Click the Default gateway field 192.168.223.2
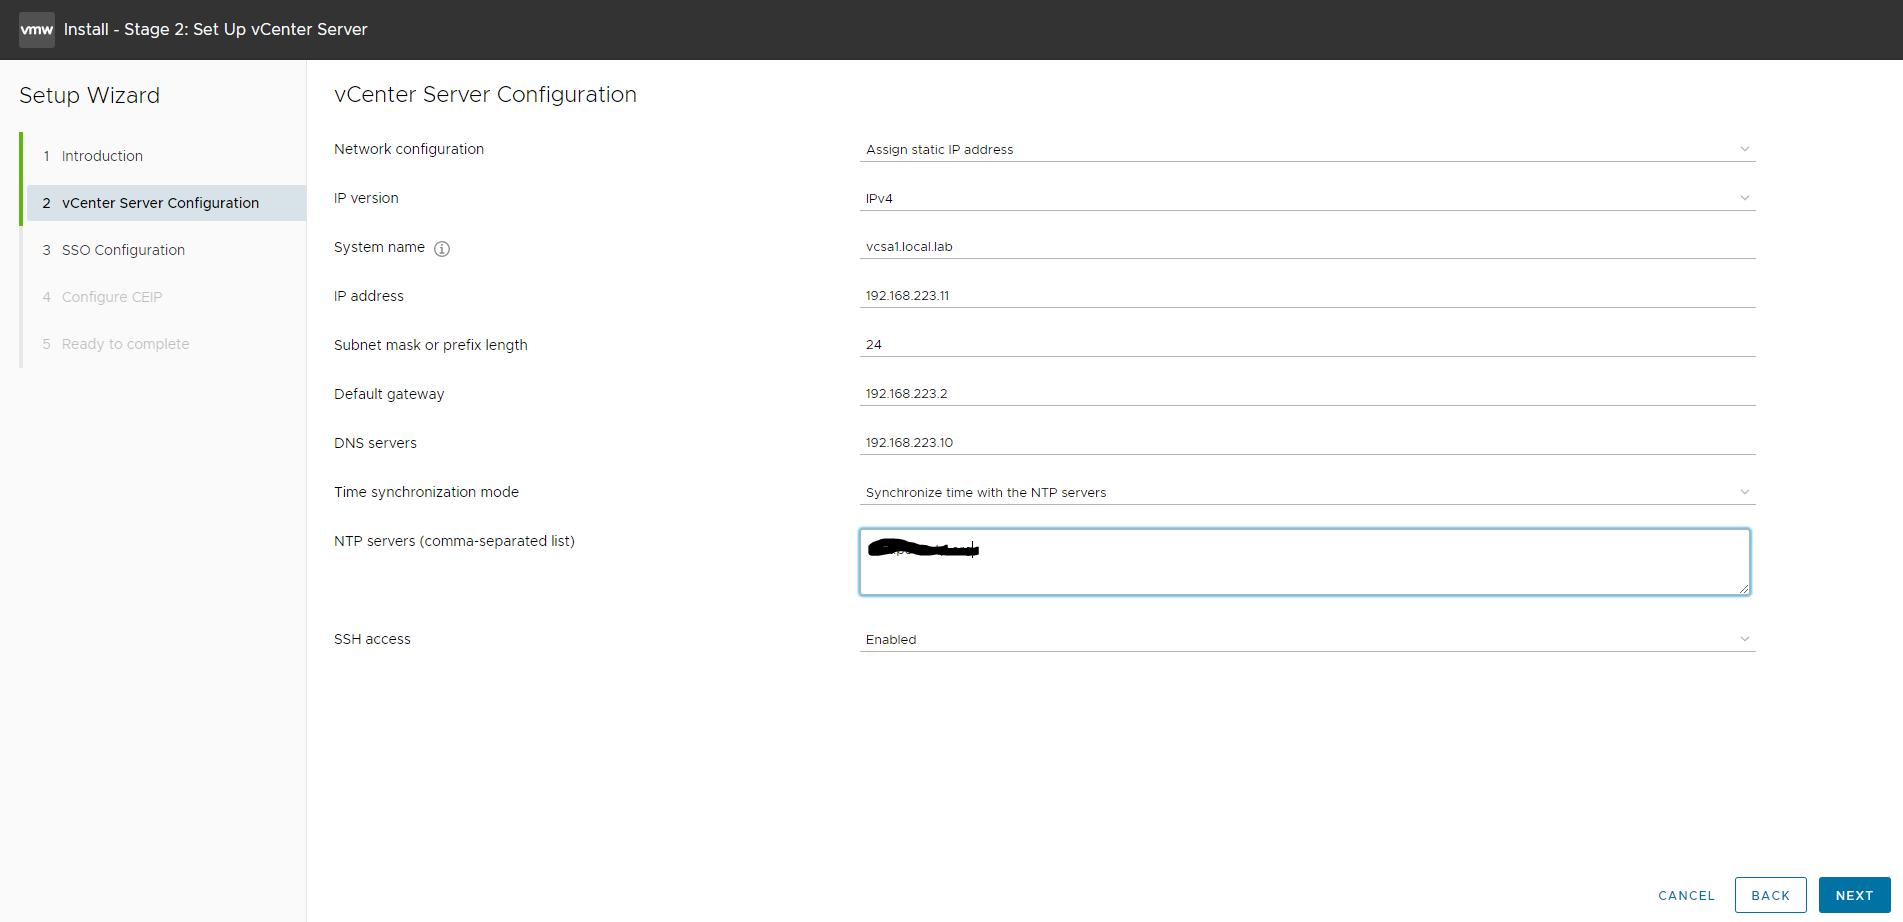 point(1307,393)
